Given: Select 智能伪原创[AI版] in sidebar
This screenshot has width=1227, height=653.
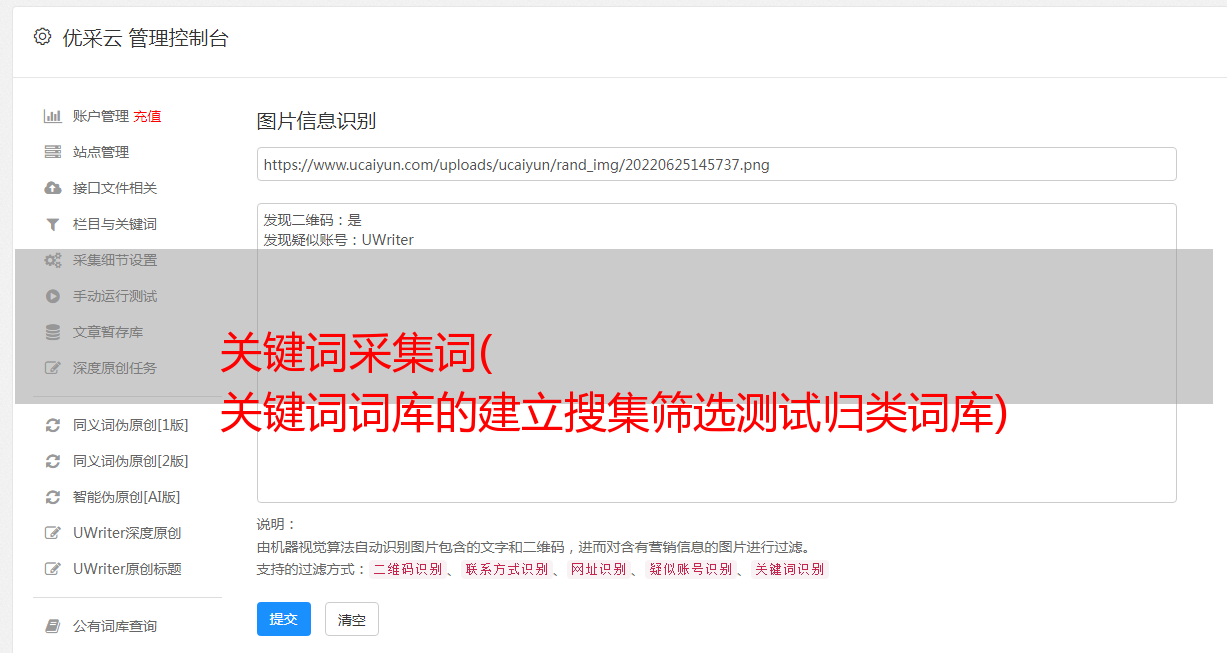Looking at the screenshot, I should pos(127,497).
